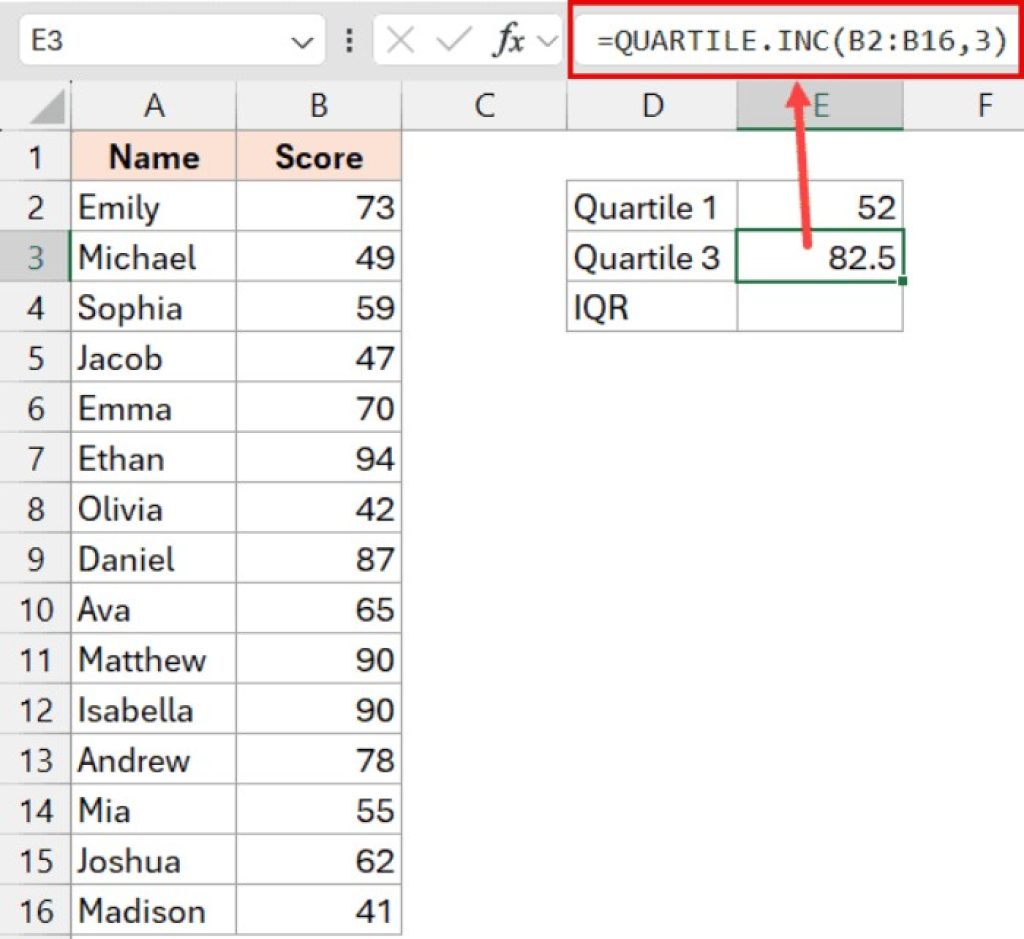Click the green fill handle on cell E3
Image resolution: width=1024 pixels, height=939 pixels.
coord(903,282)
